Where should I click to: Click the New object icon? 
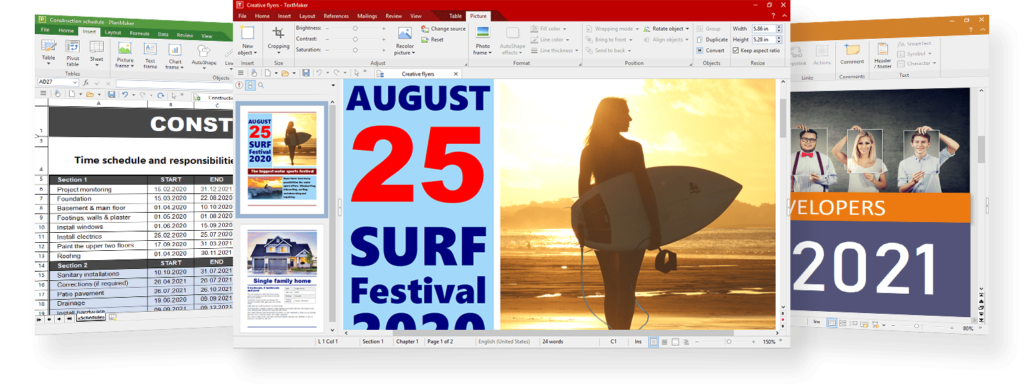click(248, 33)
